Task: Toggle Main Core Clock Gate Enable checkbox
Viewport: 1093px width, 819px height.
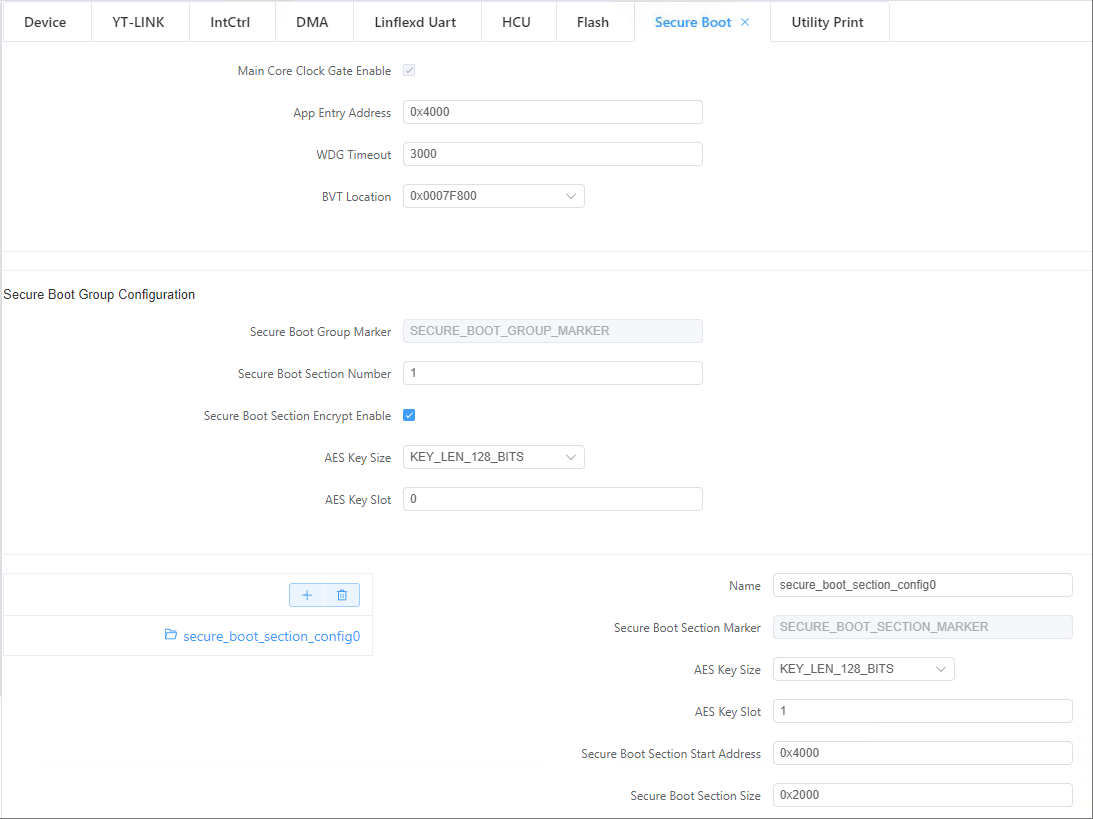Action: pyautogui.click(x=409, y=71)
